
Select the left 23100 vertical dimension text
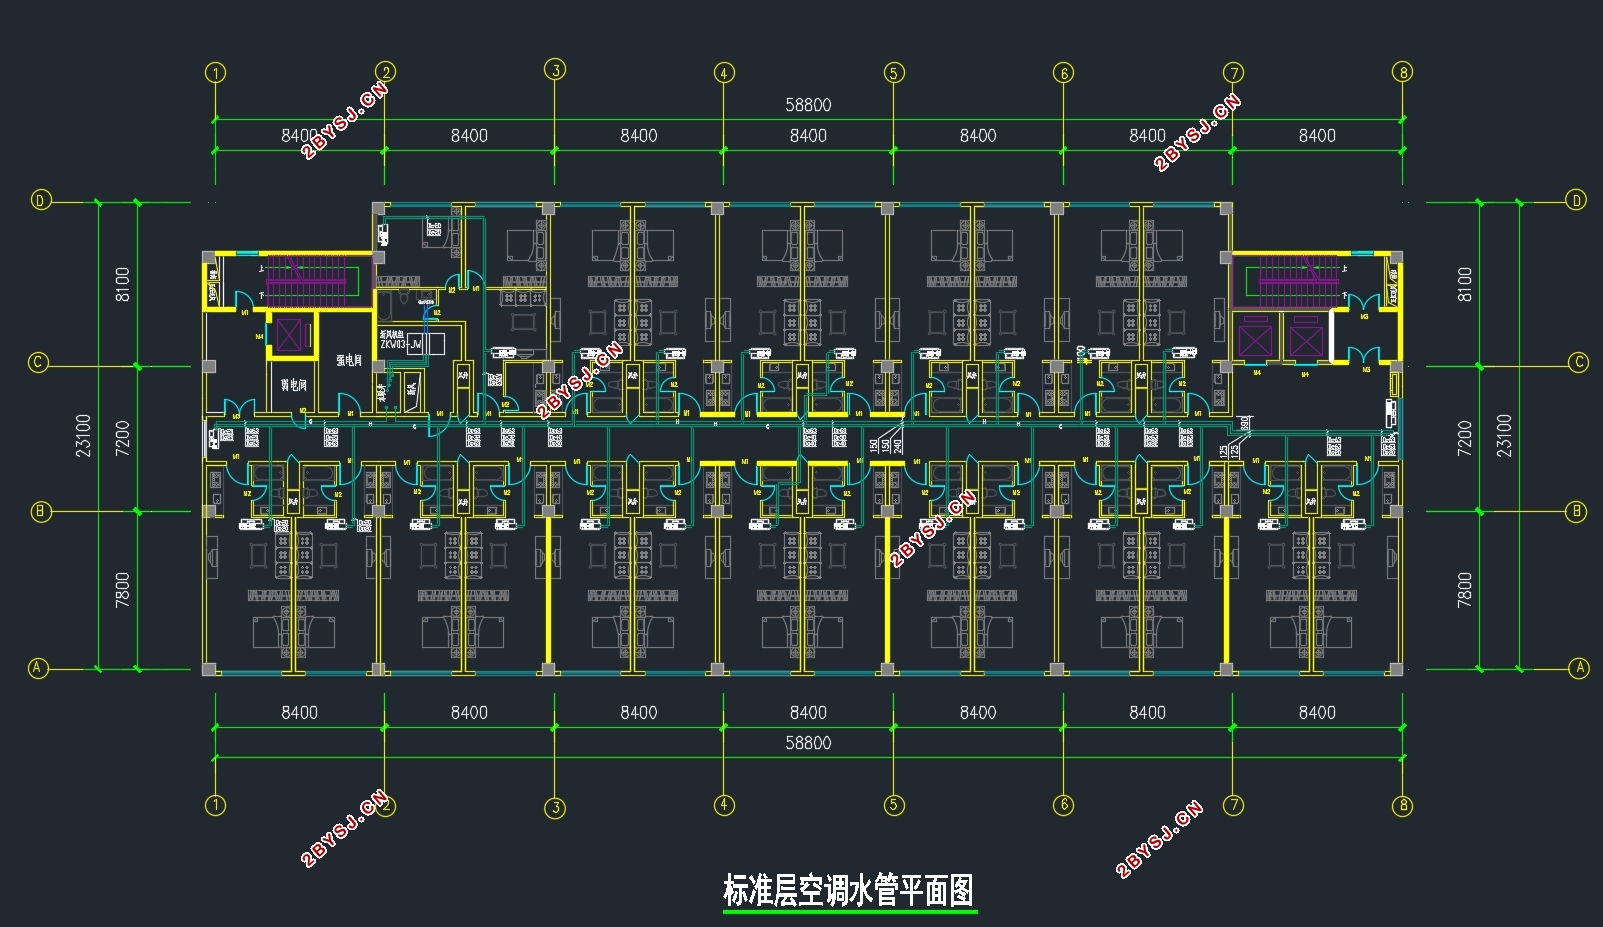point(83,436)
